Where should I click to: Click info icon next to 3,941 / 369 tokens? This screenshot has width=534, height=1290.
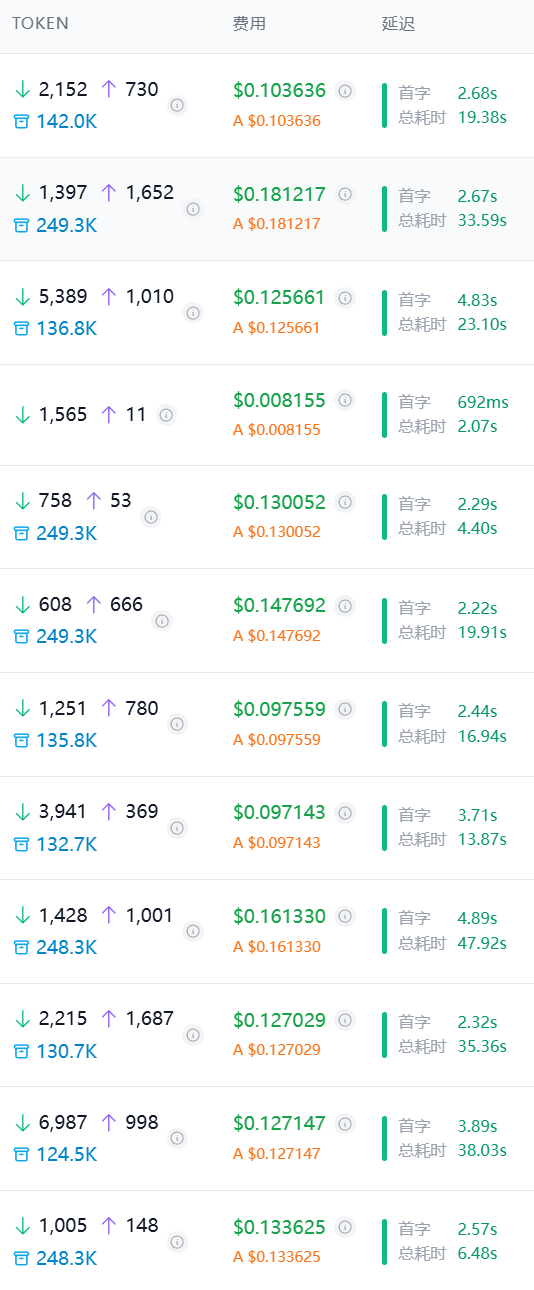pyautogui.click(x=177, y=828)
